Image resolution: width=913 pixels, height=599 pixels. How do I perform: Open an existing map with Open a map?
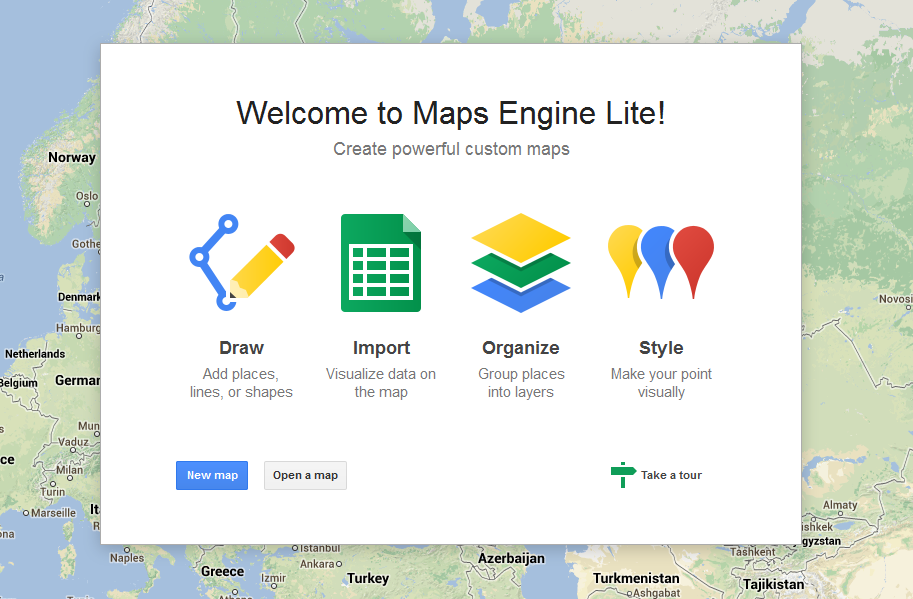(305, 476)
